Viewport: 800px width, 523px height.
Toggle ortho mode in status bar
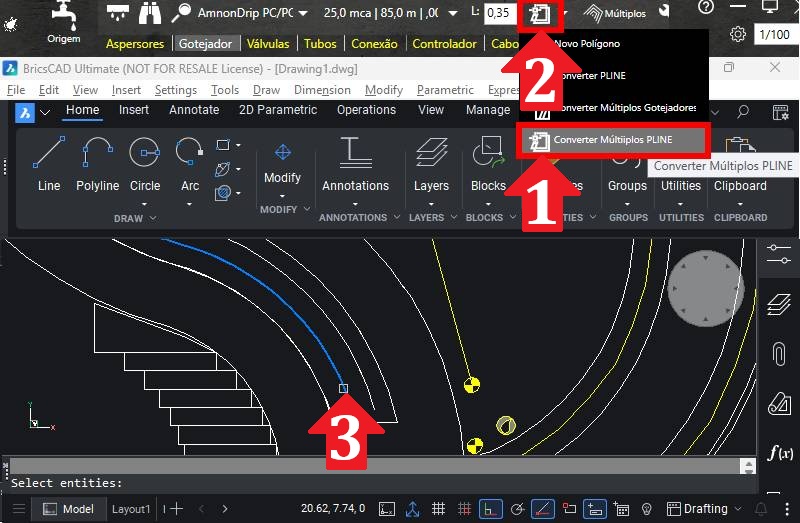(490, 509)
